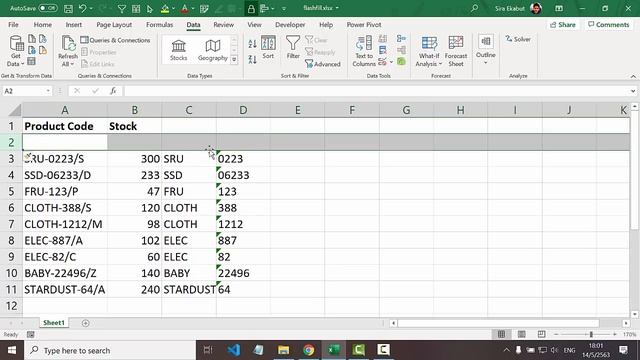The width and height of the screenshot is (640, 360).
Task: Open the Comments pane button
Action: tap(609, 25)
